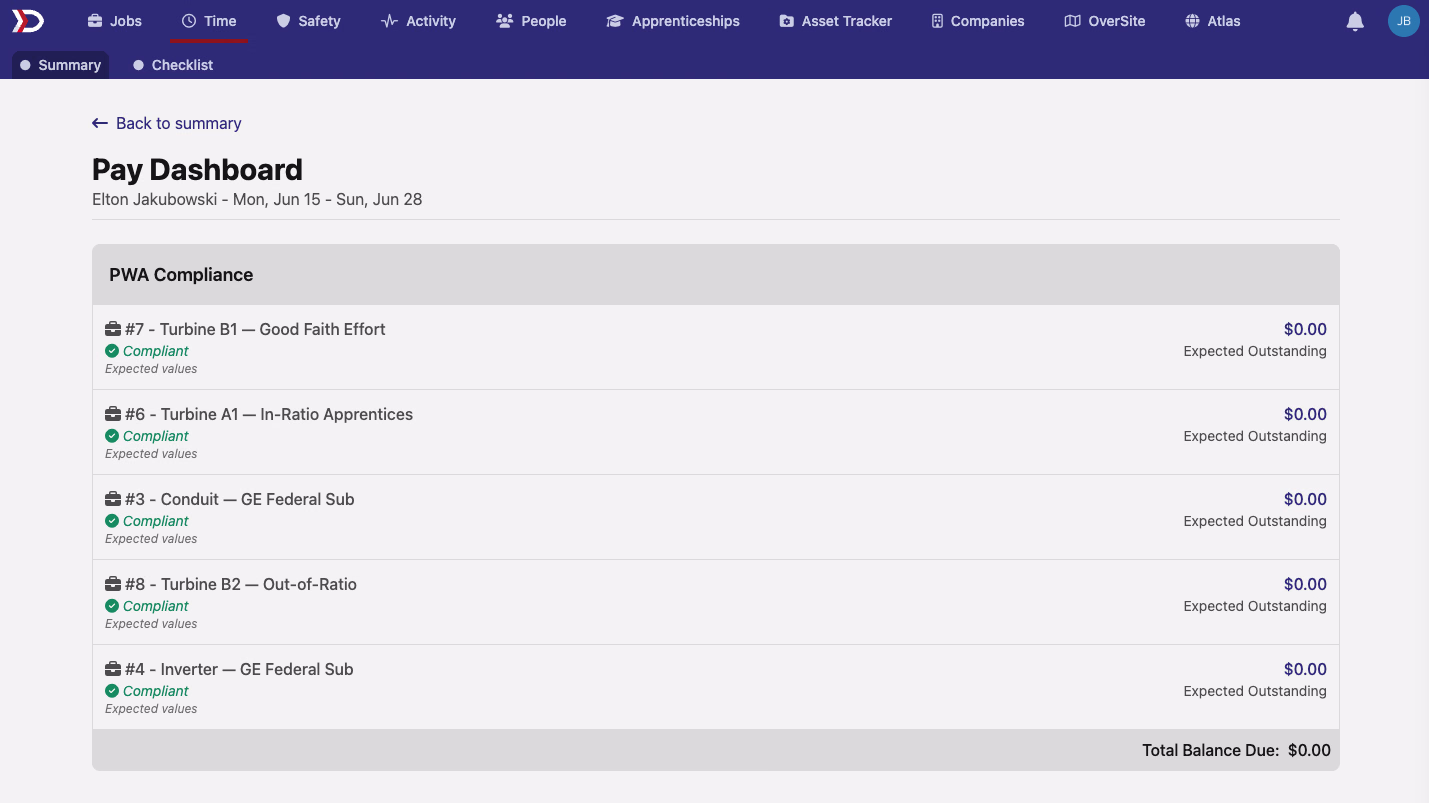Navigate to People

(531, 21)
